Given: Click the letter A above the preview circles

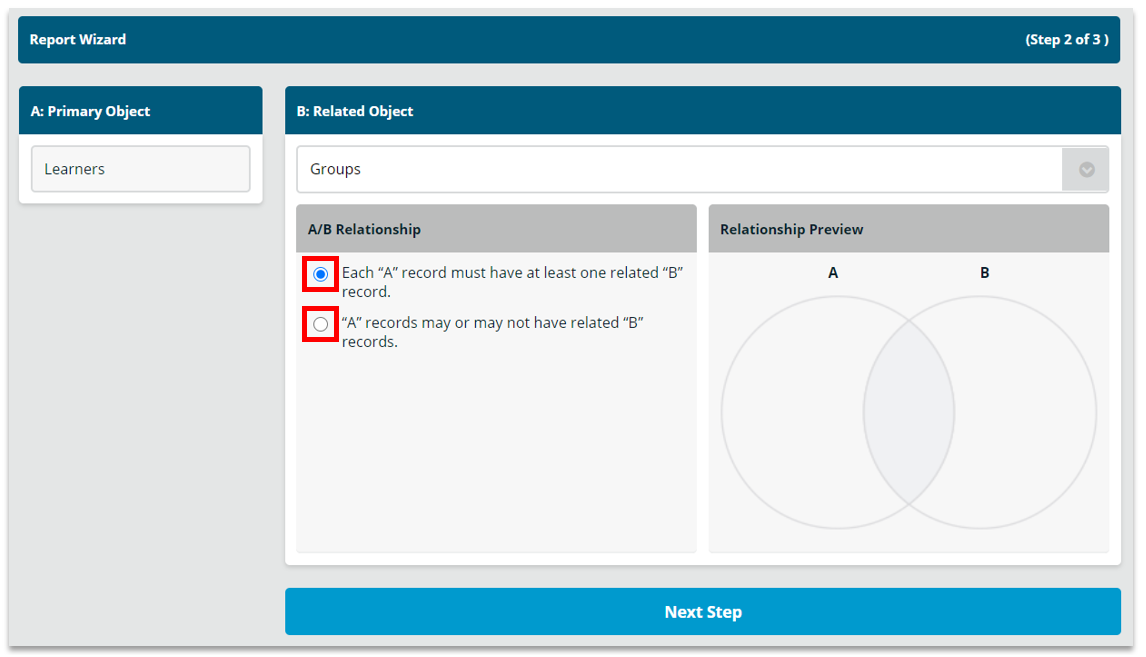Looking at the screenshot, I should [832, 273].
